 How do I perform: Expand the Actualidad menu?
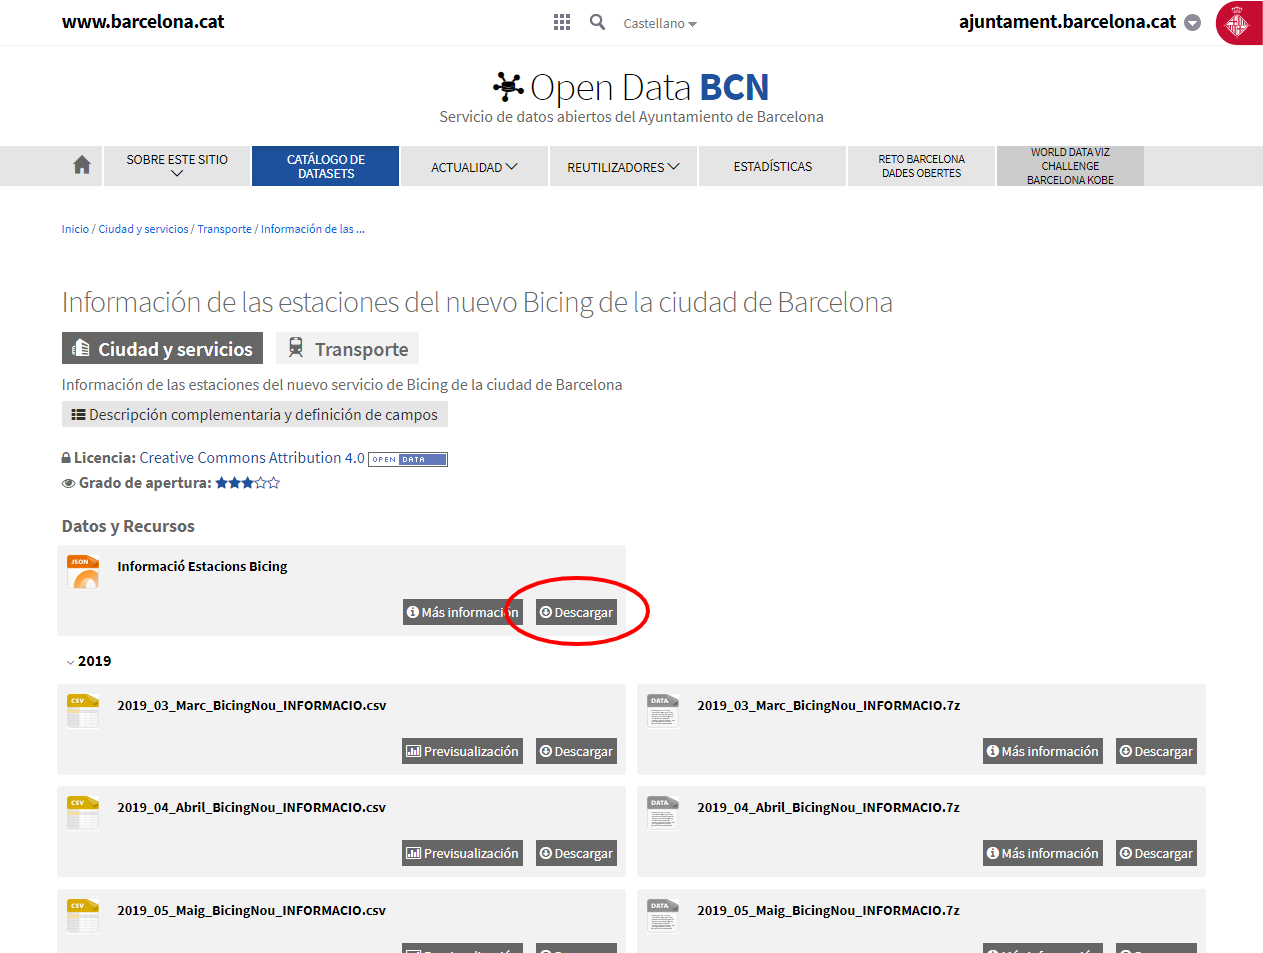point(474,167)
